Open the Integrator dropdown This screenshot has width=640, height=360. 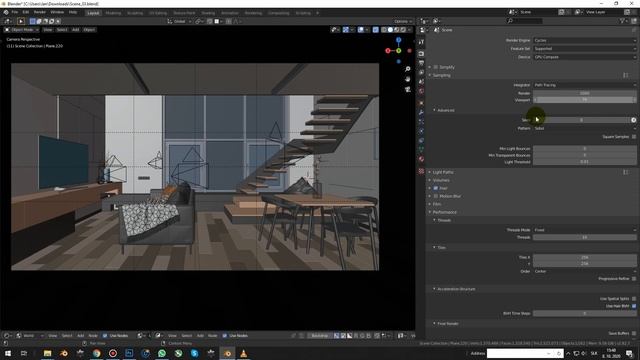[x=584, y=85]
